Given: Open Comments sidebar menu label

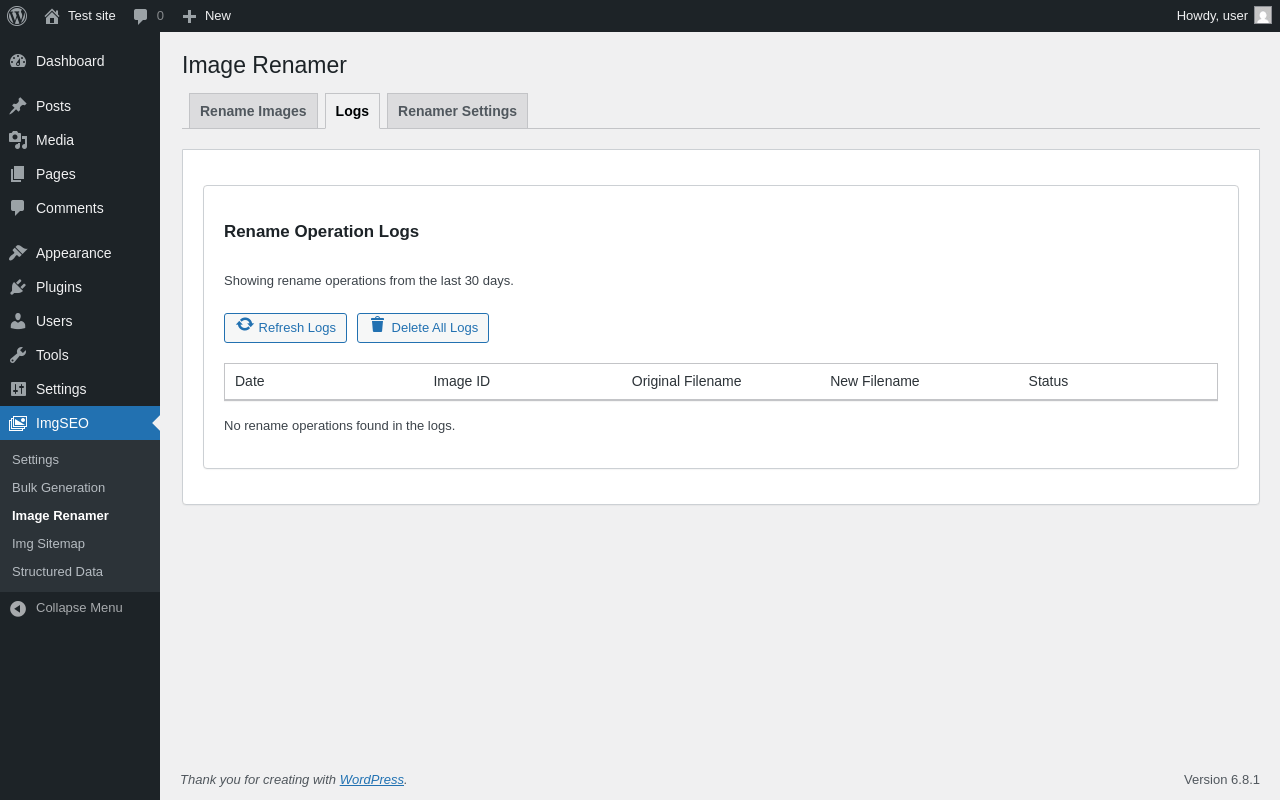Looking at the screenshot, I should (x=70, y=208).
